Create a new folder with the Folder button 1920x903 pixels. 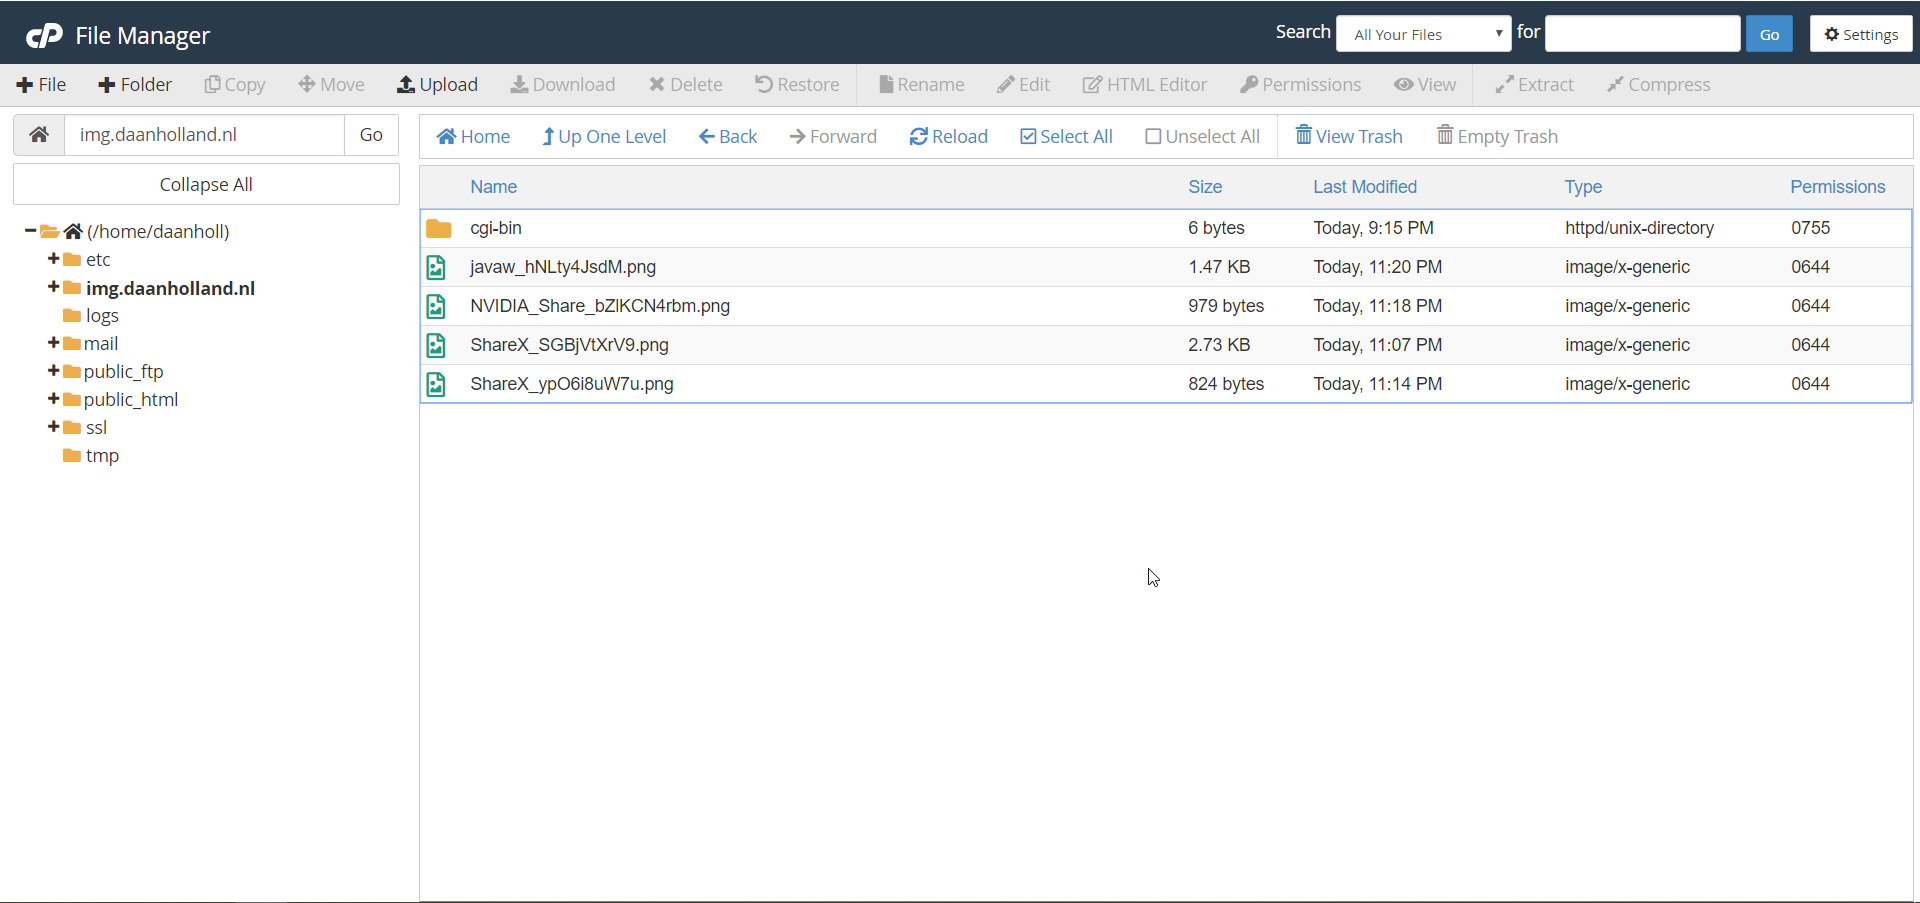[x=135, y=85]
